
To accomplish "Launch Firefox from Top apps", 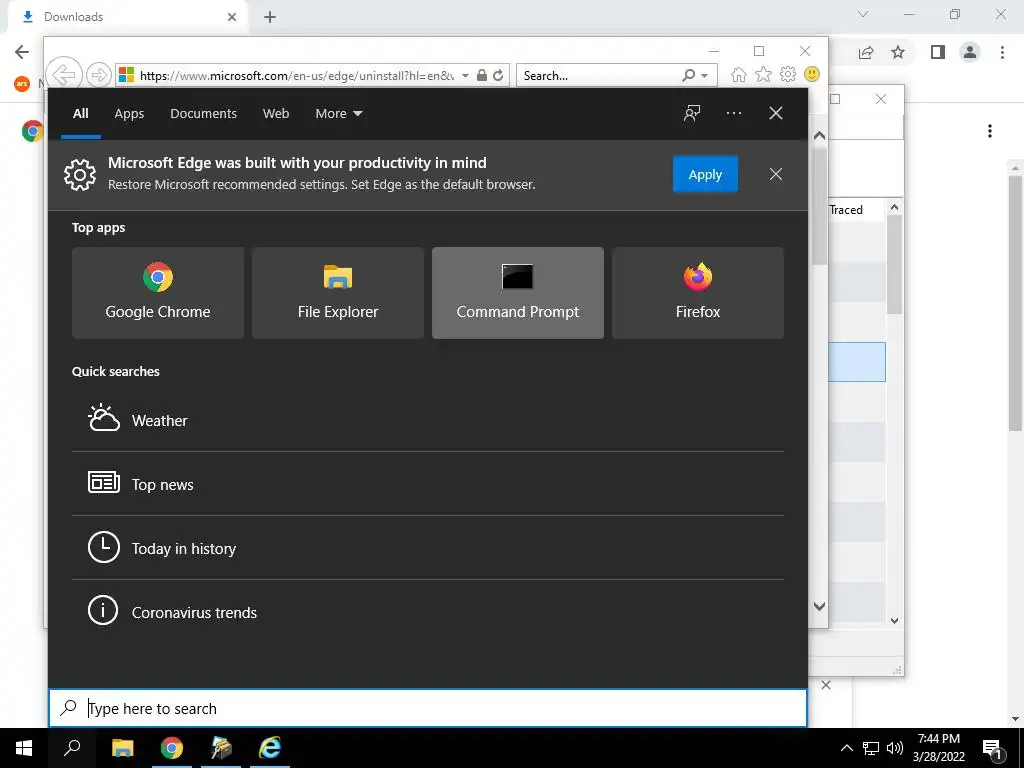I will (x=697, y=293).
